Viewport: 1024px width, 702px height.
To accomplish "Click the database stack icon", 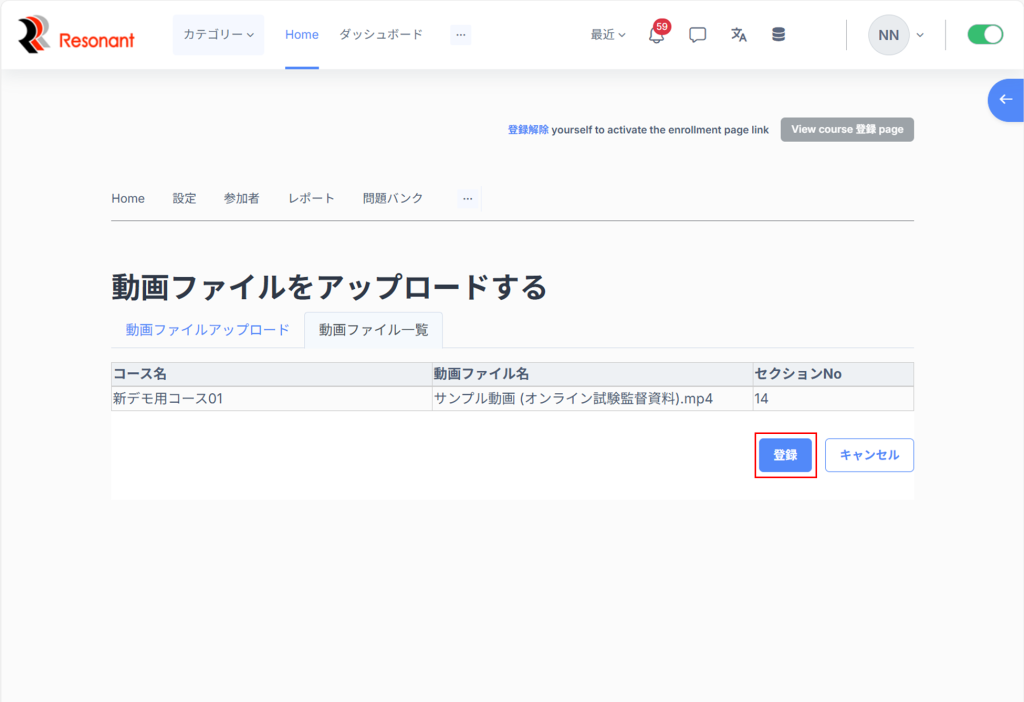I will (779, 35).
